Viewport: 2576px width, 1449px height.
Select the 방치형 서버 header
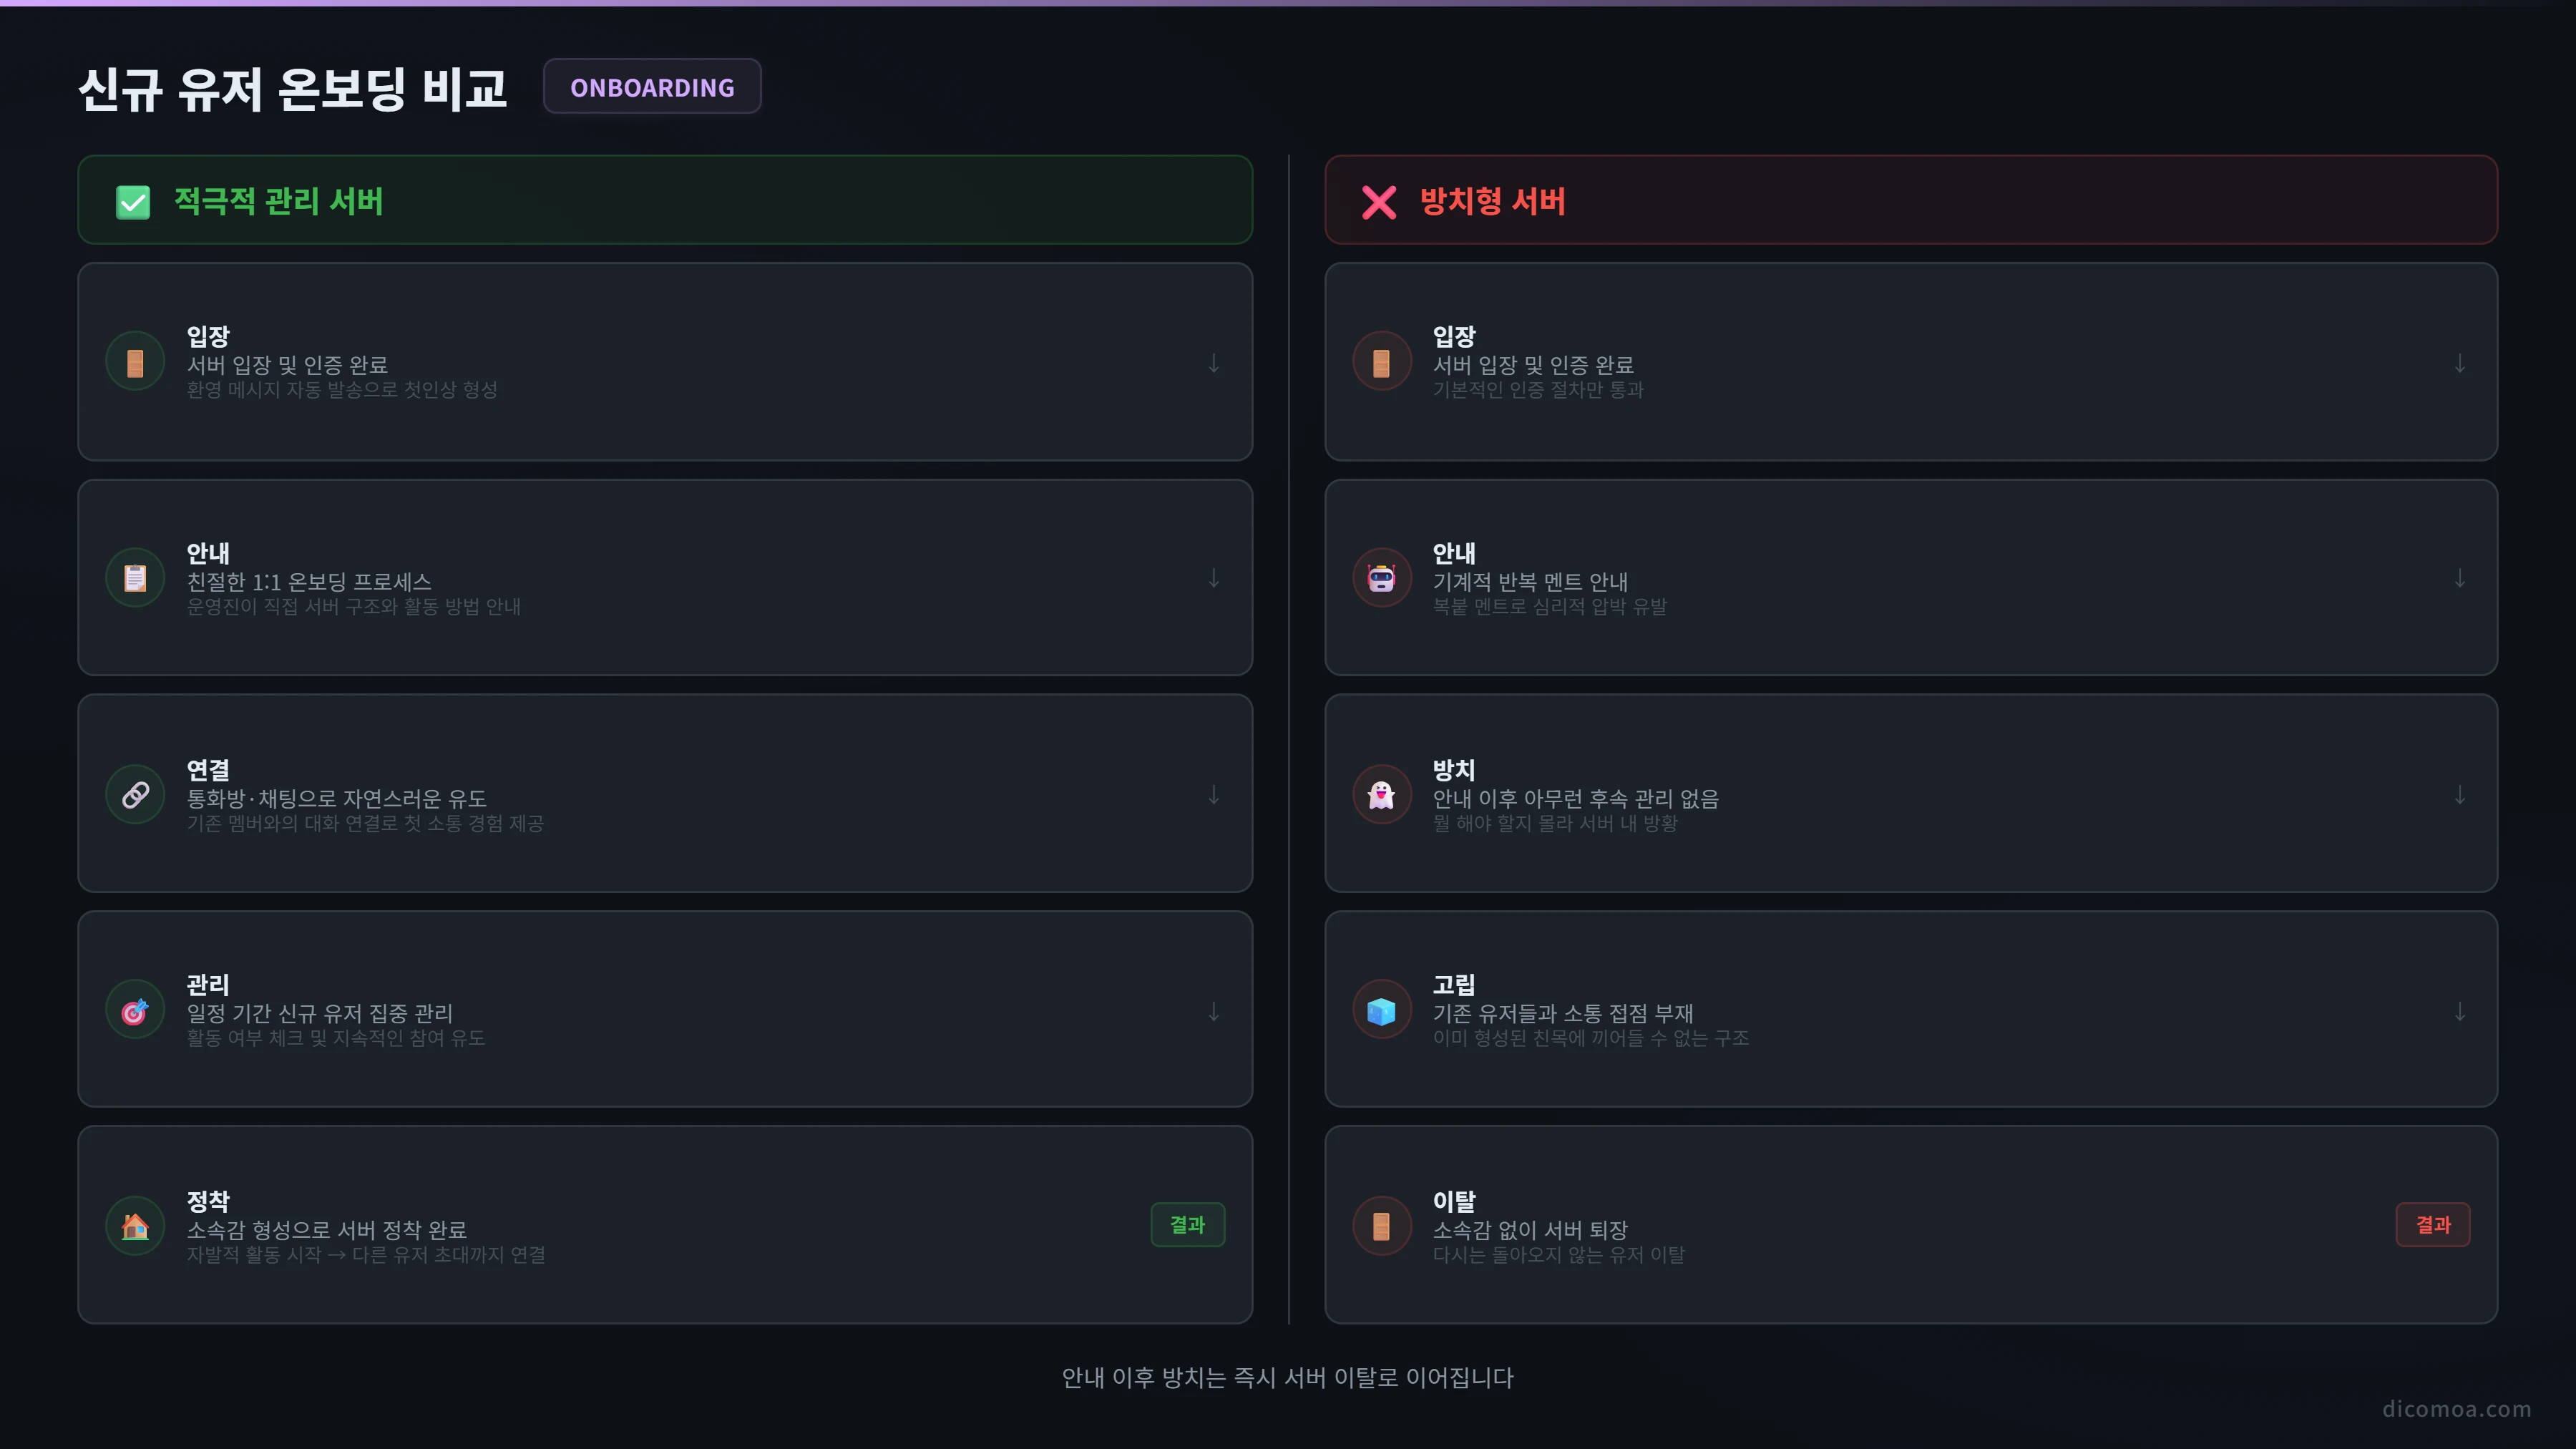coord(1911,200)
